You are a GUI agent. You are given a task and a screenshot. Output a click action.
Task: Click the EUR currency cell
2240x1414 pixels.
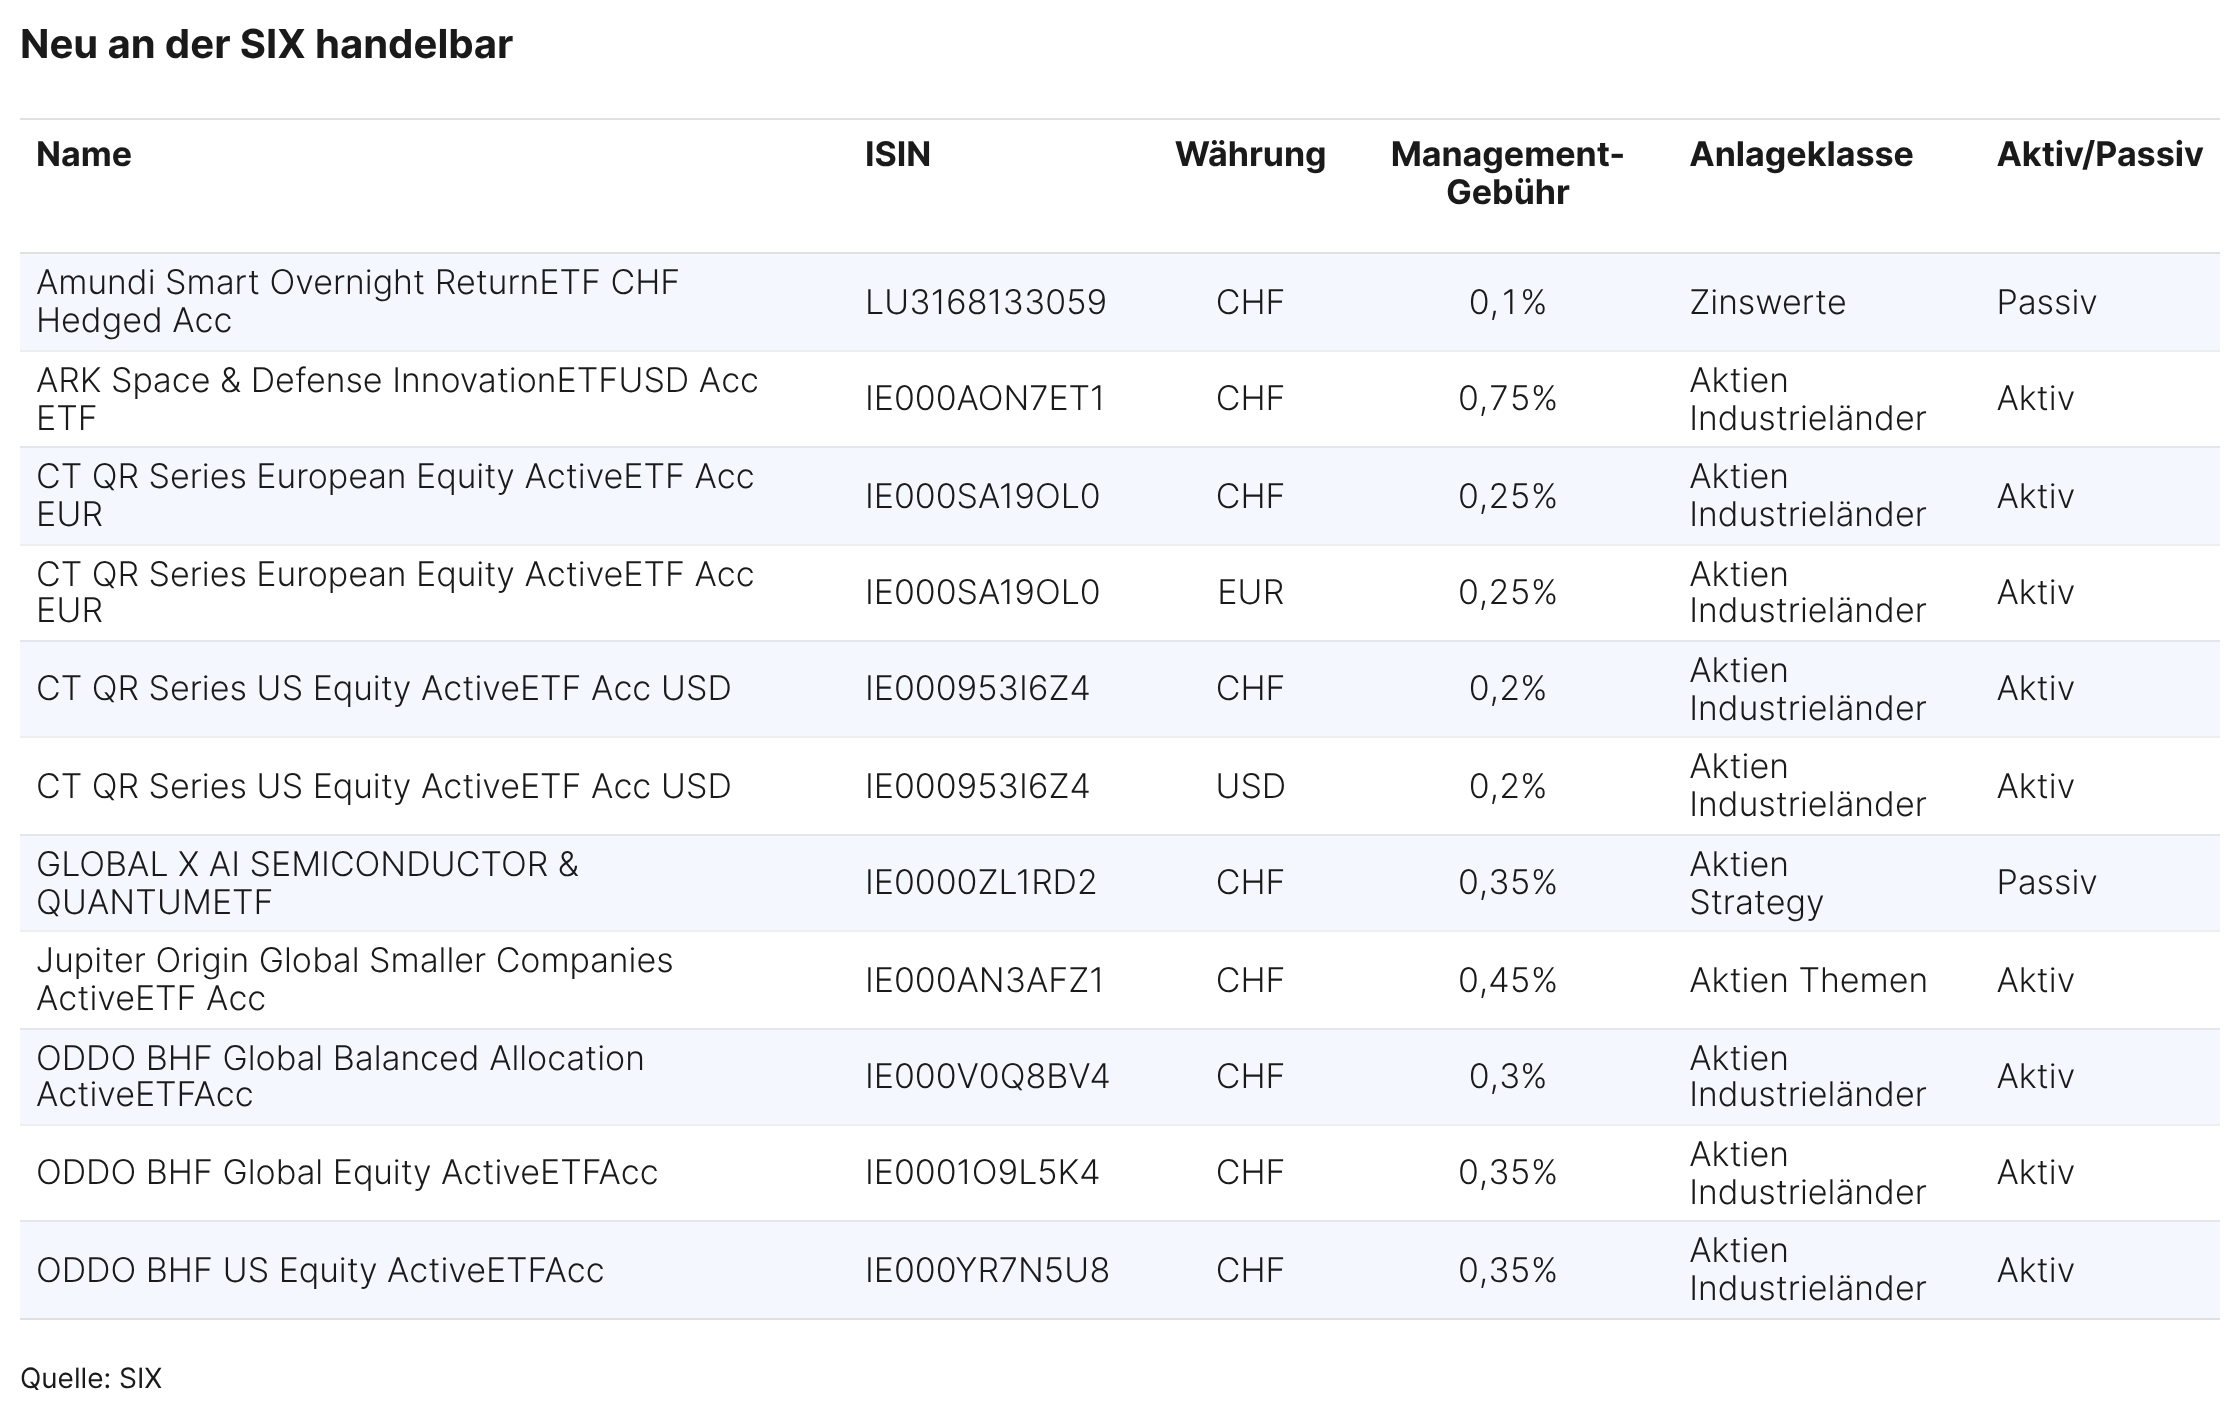pos(1250,593)
